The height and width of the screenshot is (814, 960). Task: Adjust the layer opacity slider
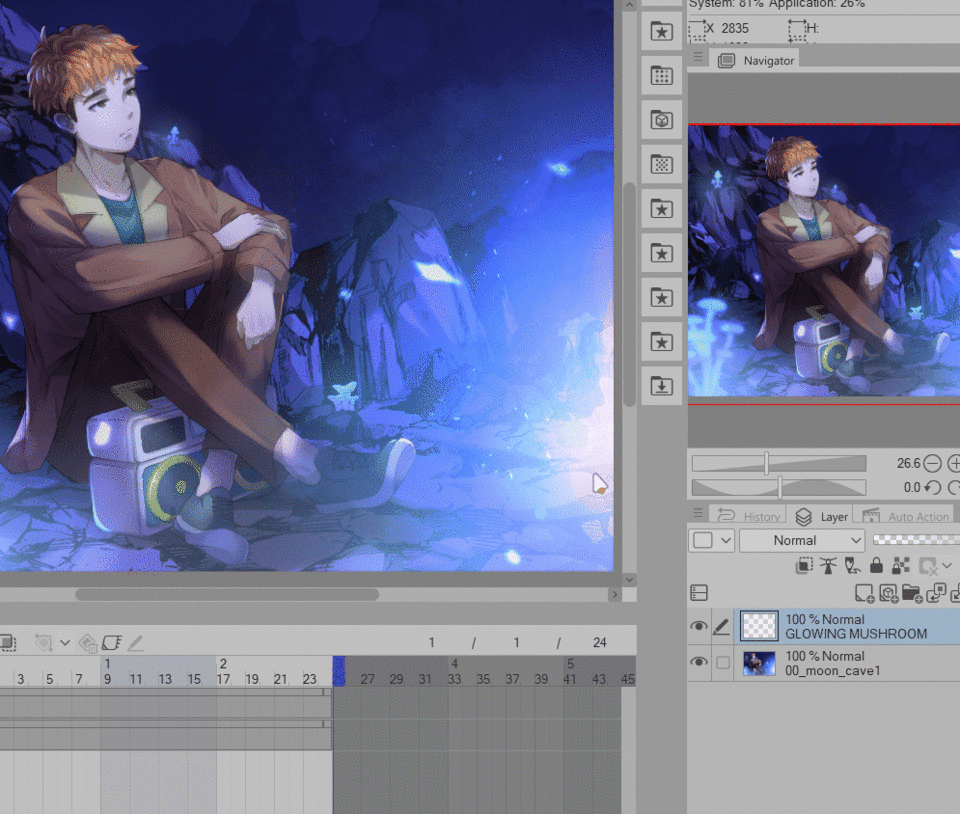click(x=916, y=539)
